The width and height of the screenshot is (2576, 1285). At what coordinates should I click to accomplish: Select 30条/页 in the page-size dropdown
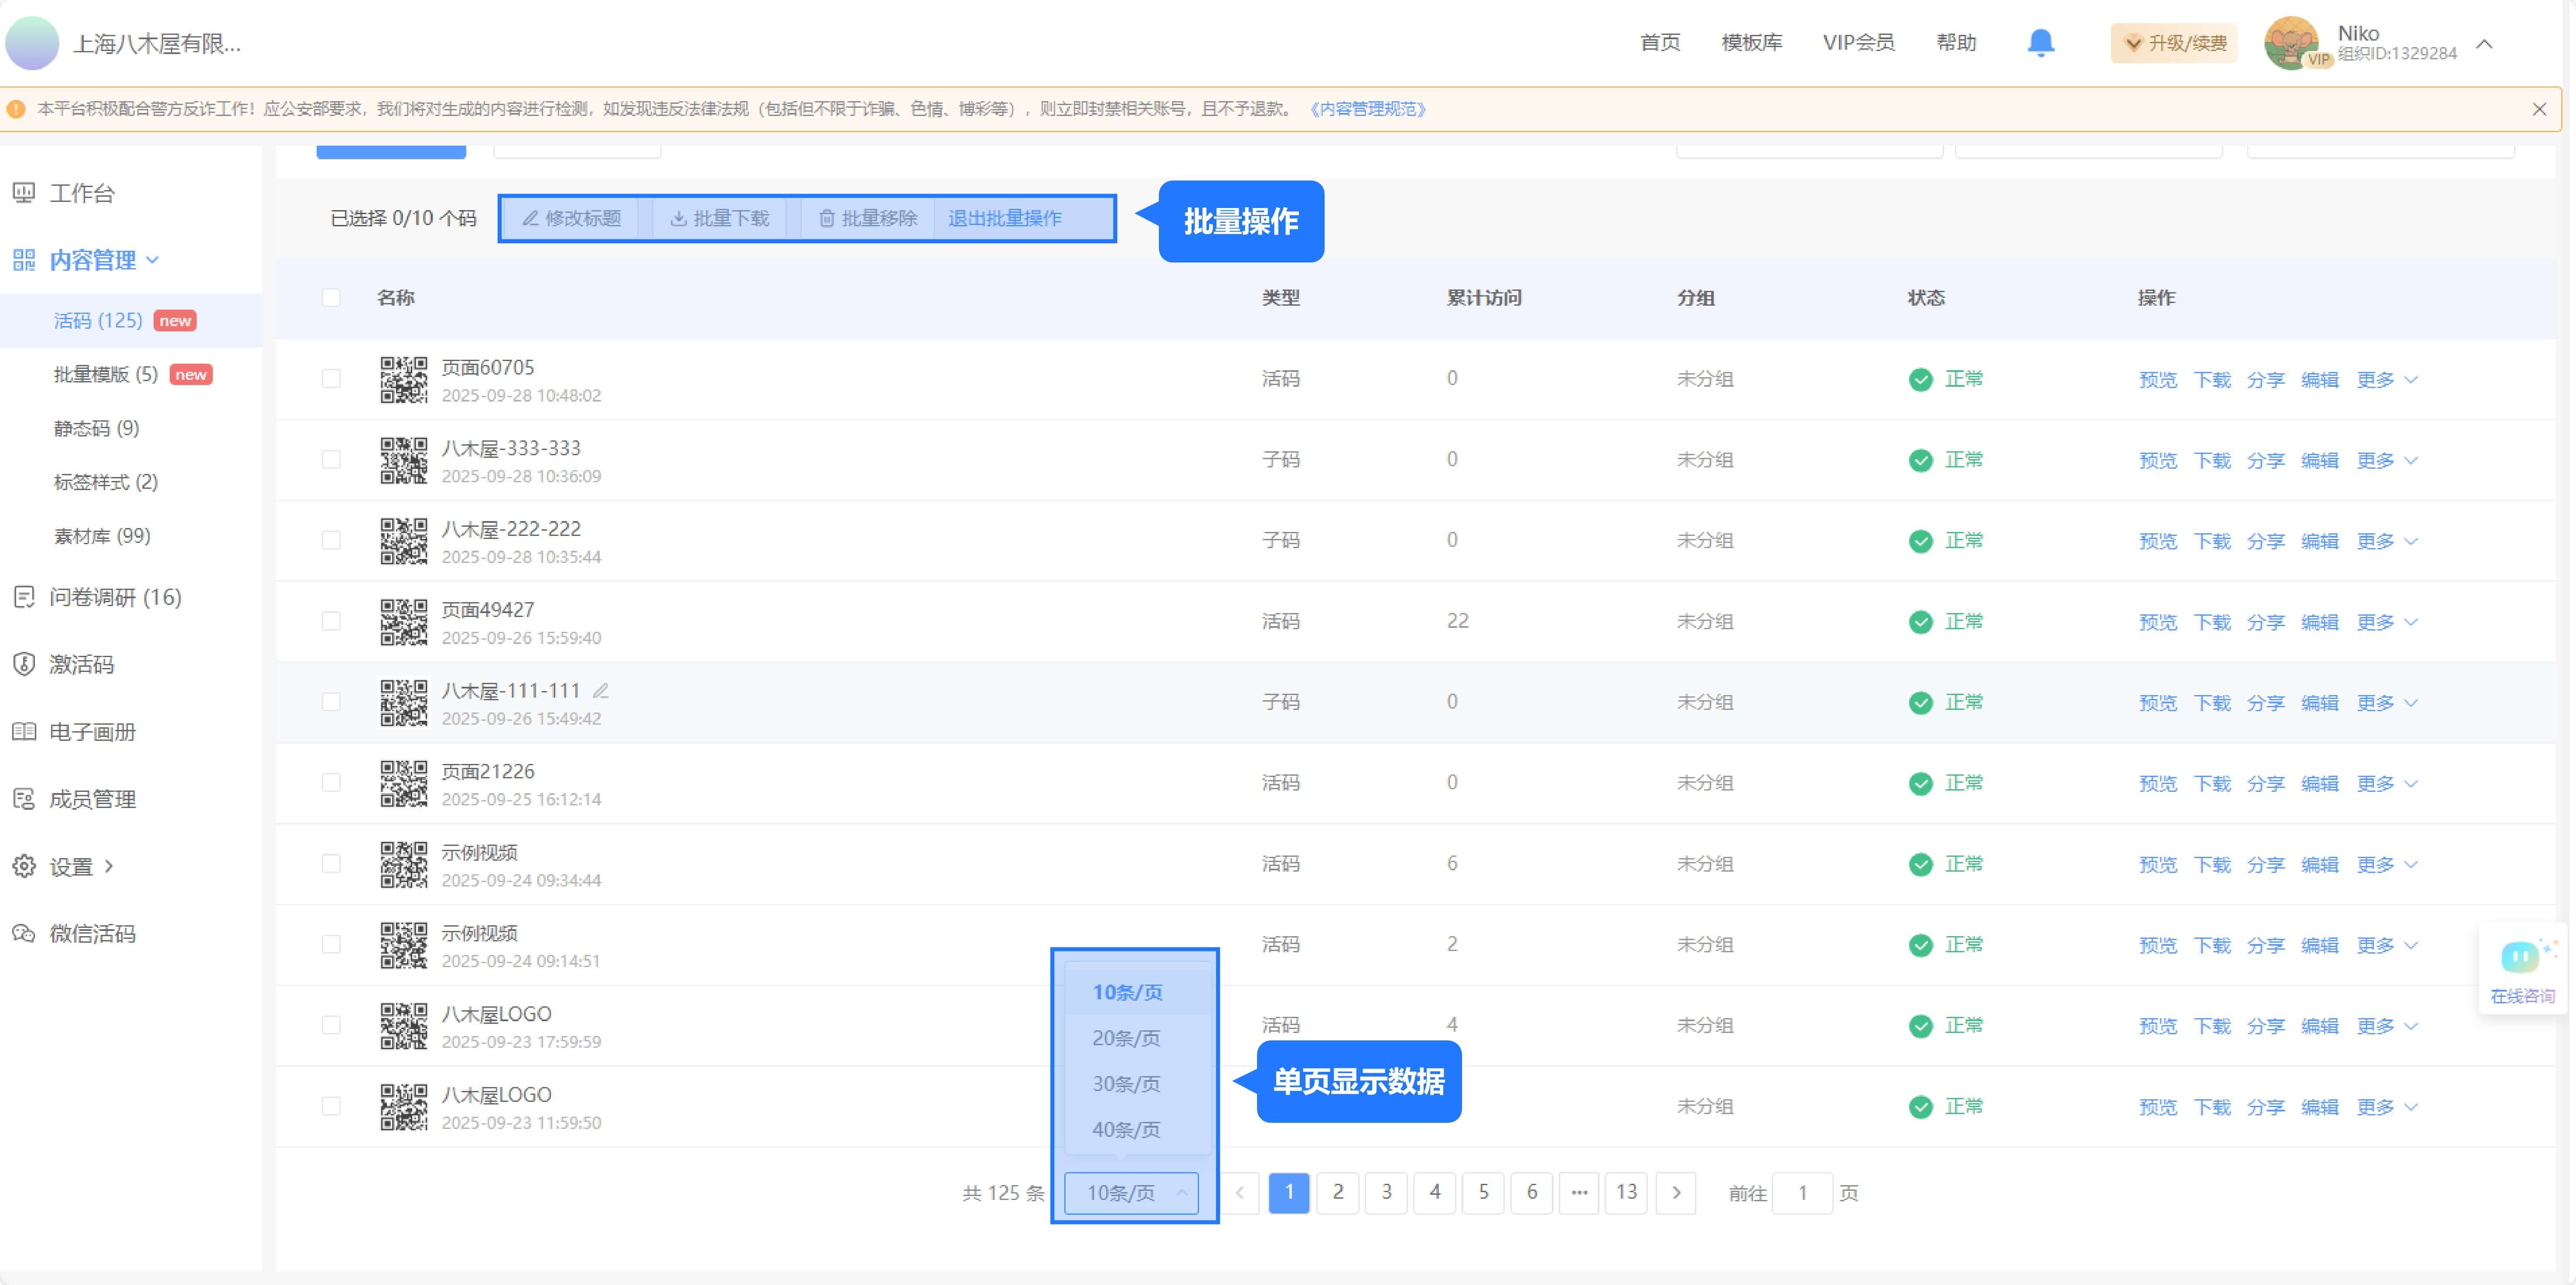coord(1126,1083)
